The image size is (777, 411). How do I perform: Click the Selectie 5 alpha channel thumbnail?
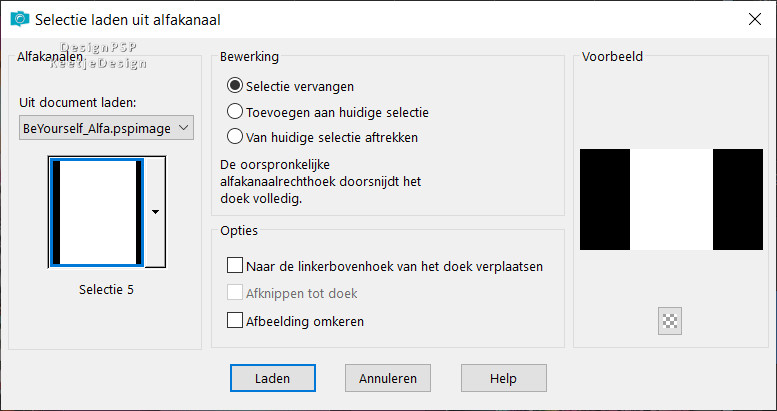[x=97, y=212]
